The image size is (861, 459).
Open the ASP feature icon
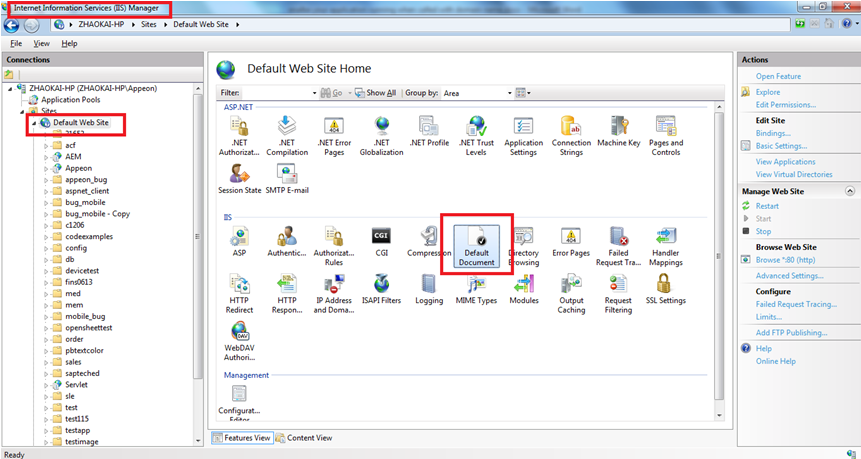click(239, 242)
